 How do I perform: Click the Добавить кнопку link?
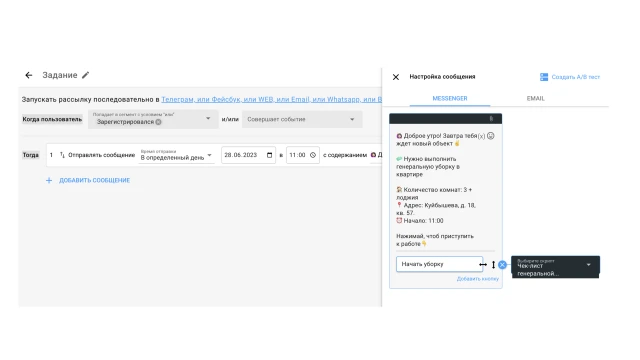tap(478, 279)
